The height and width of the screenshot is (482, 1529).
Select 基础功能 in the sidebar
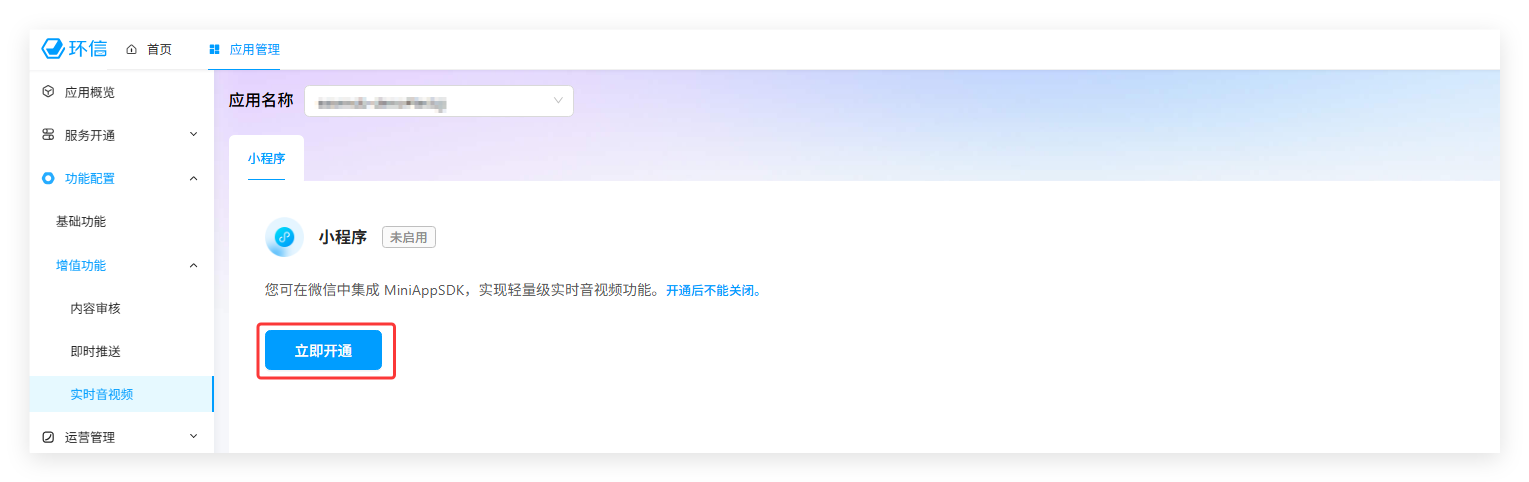click(80, 221)
